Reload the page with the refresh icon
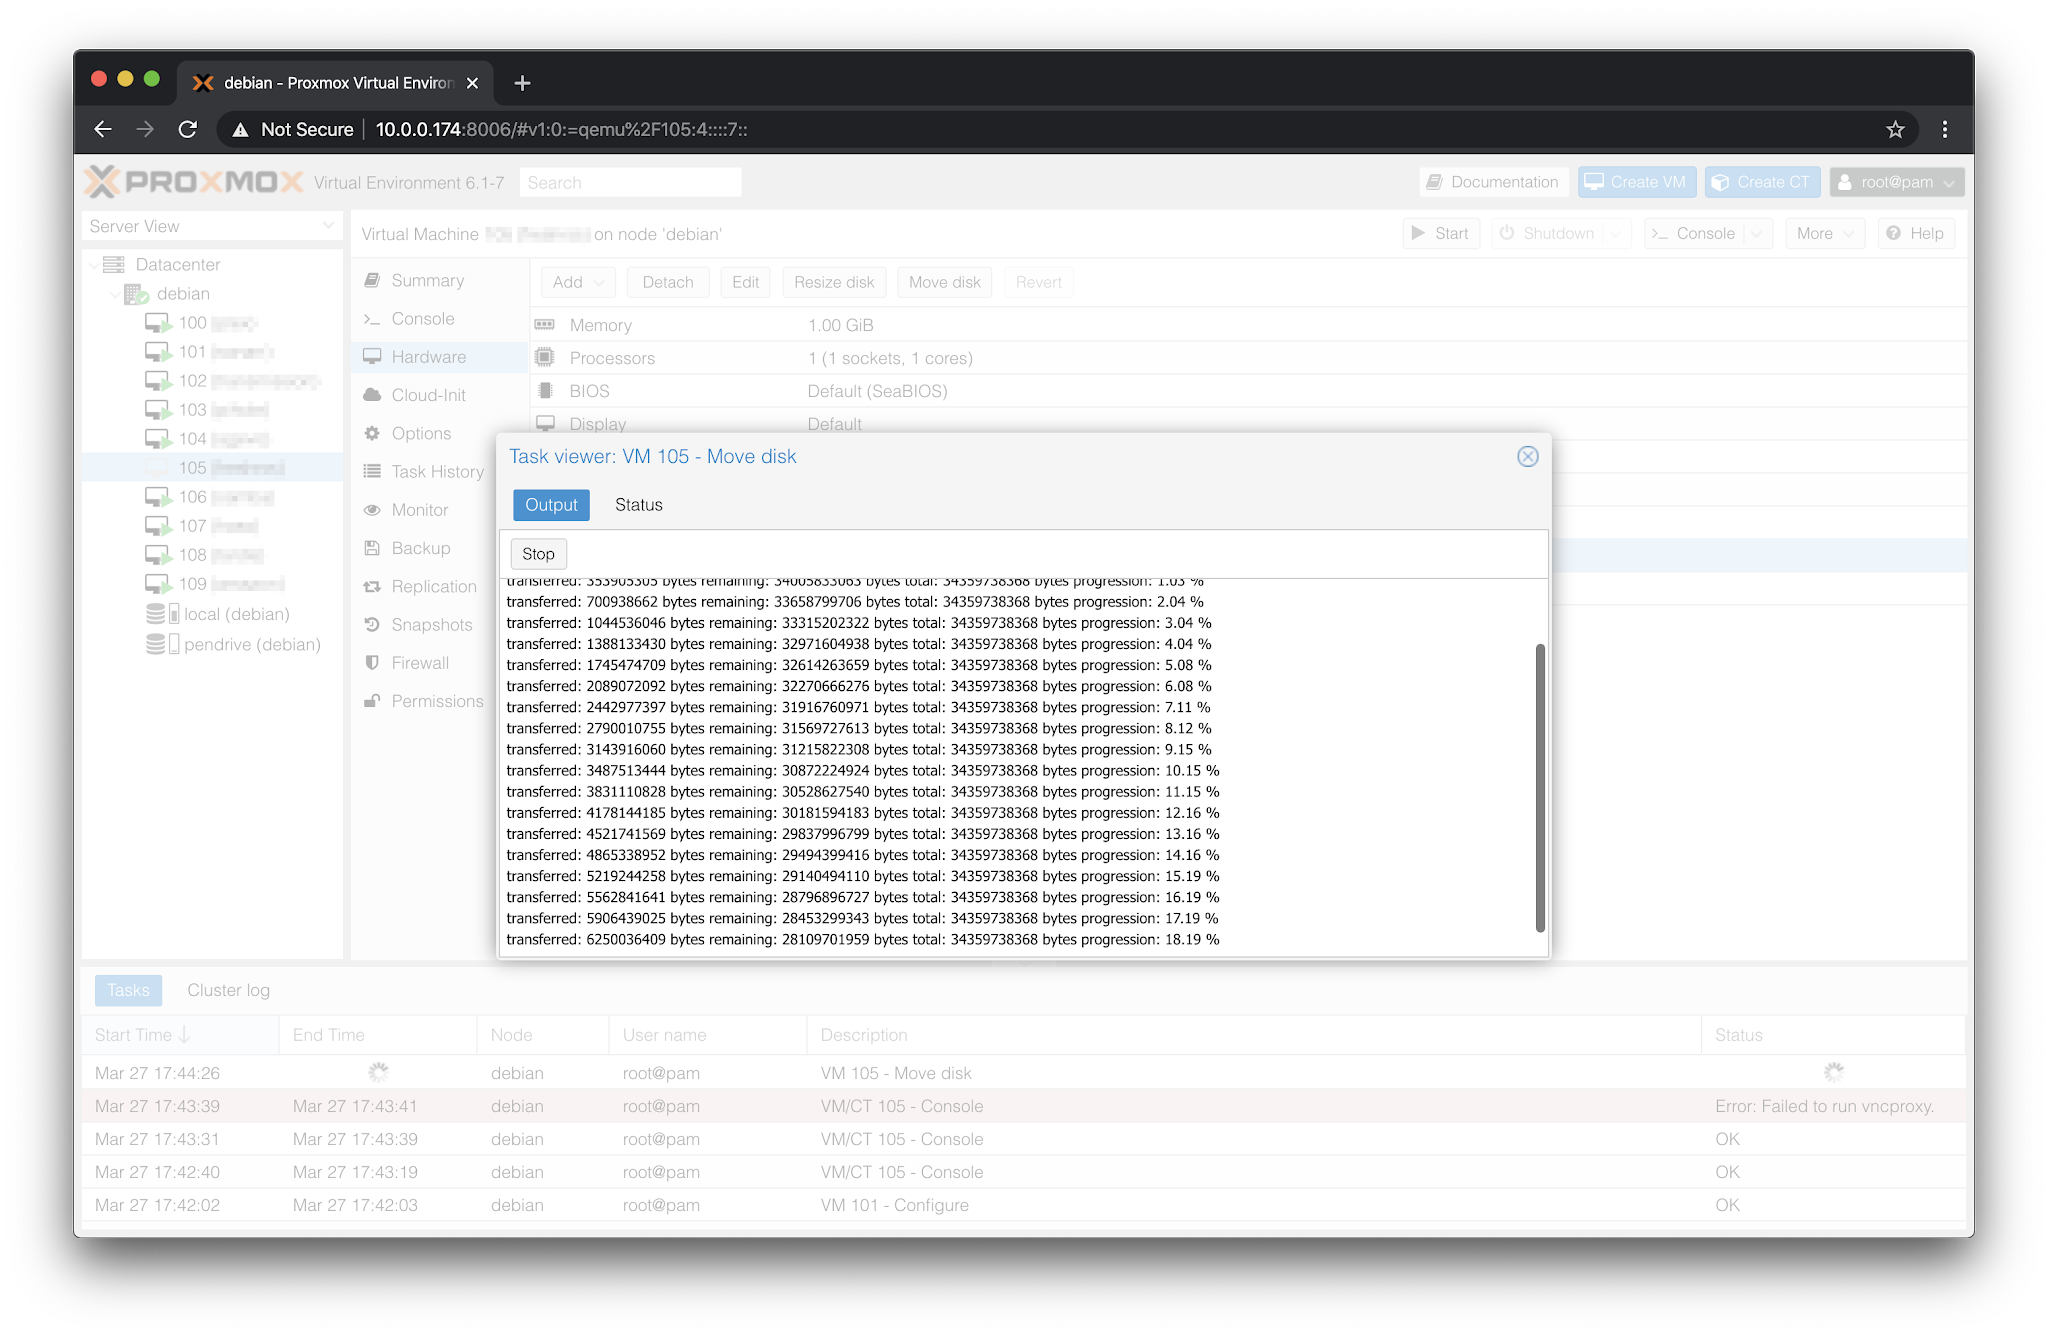This screenshot has width=2048, height=1335. [188, 129]
